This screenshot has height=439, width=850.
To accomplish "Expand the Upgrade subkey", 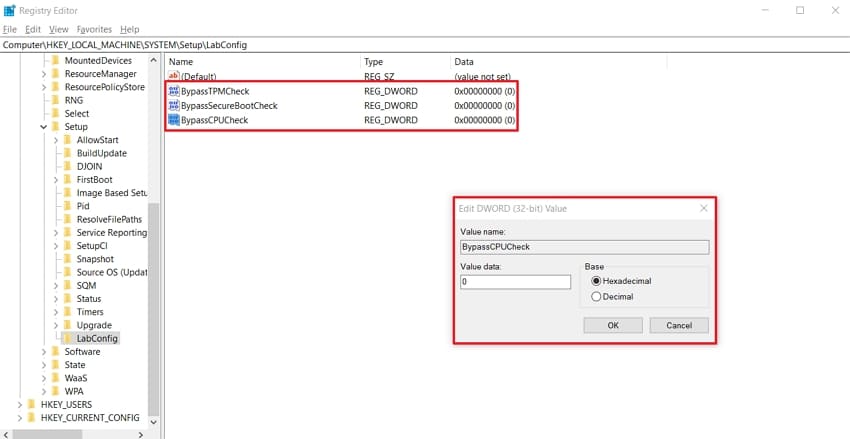I will coord(56,325).
